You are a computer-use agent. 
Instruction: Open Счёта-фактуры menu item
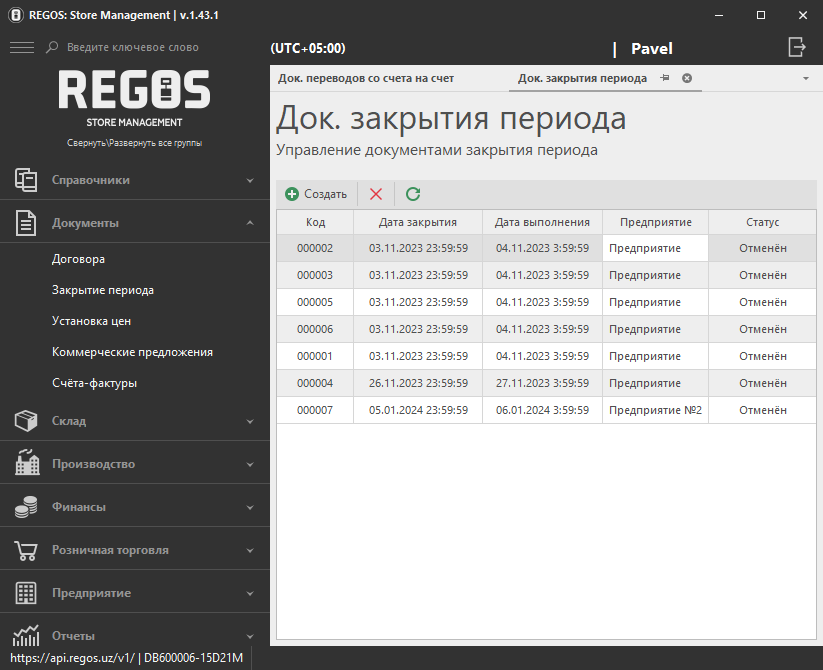(x=95, y=383)
